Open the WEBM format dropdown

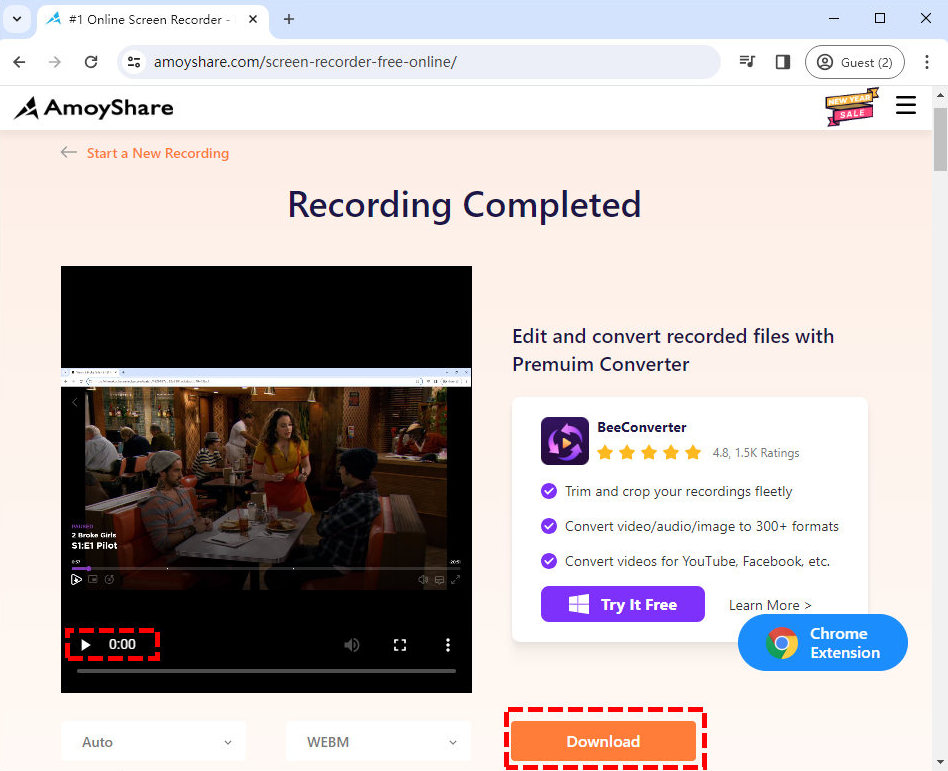[x=378, y=741]
